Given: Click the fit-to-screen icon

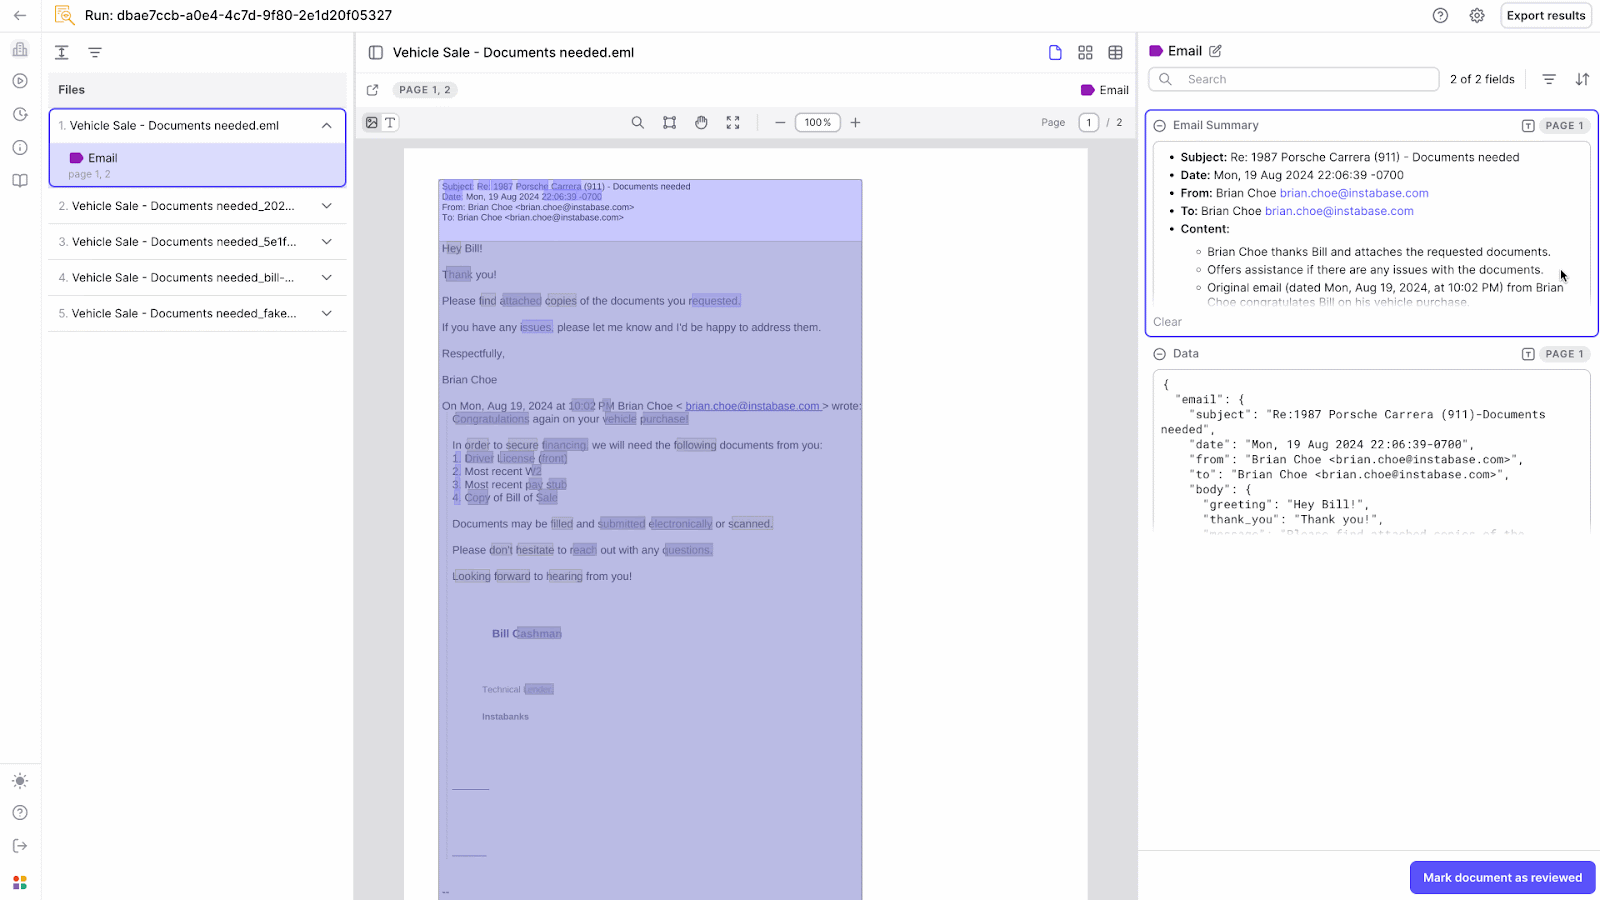Looking at the screenshot, I should (x=733, y=123).
